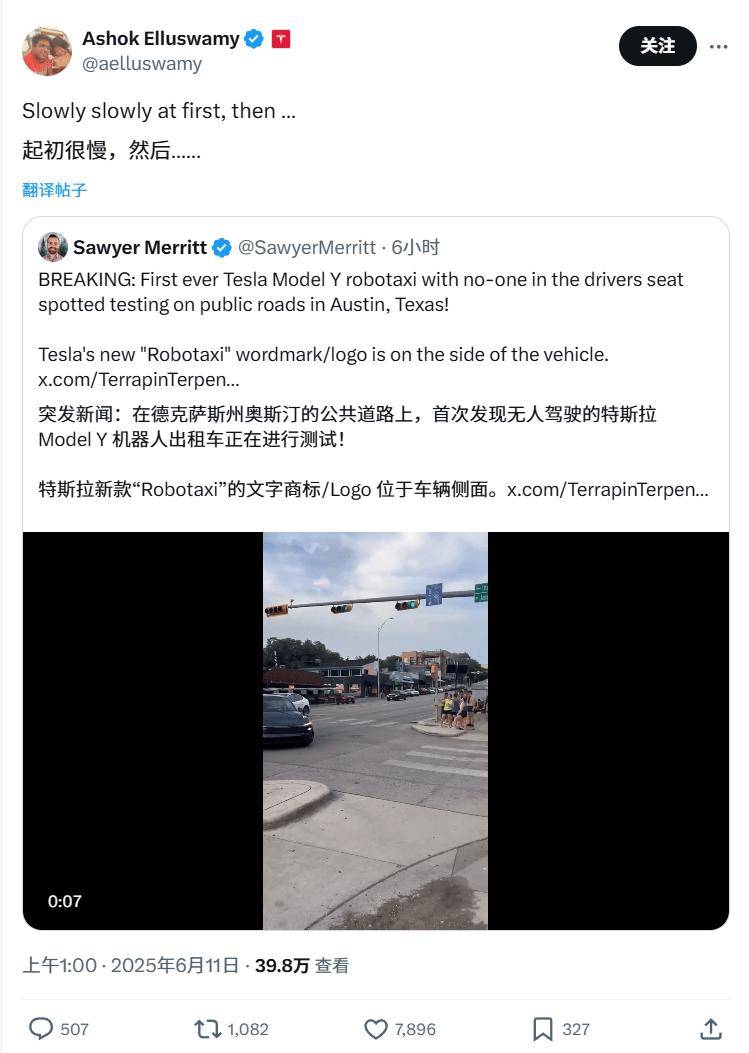Click the Ashok Elluswamy display name
This screenshot has height=1053, width=749.
161,39
